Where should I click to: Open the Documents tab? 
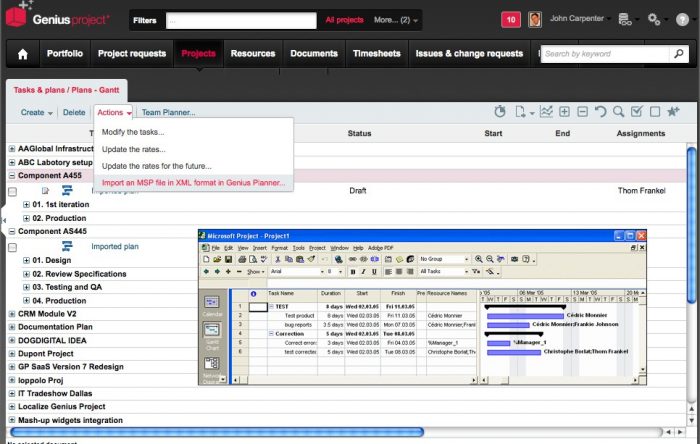click(x=314, y=54)
